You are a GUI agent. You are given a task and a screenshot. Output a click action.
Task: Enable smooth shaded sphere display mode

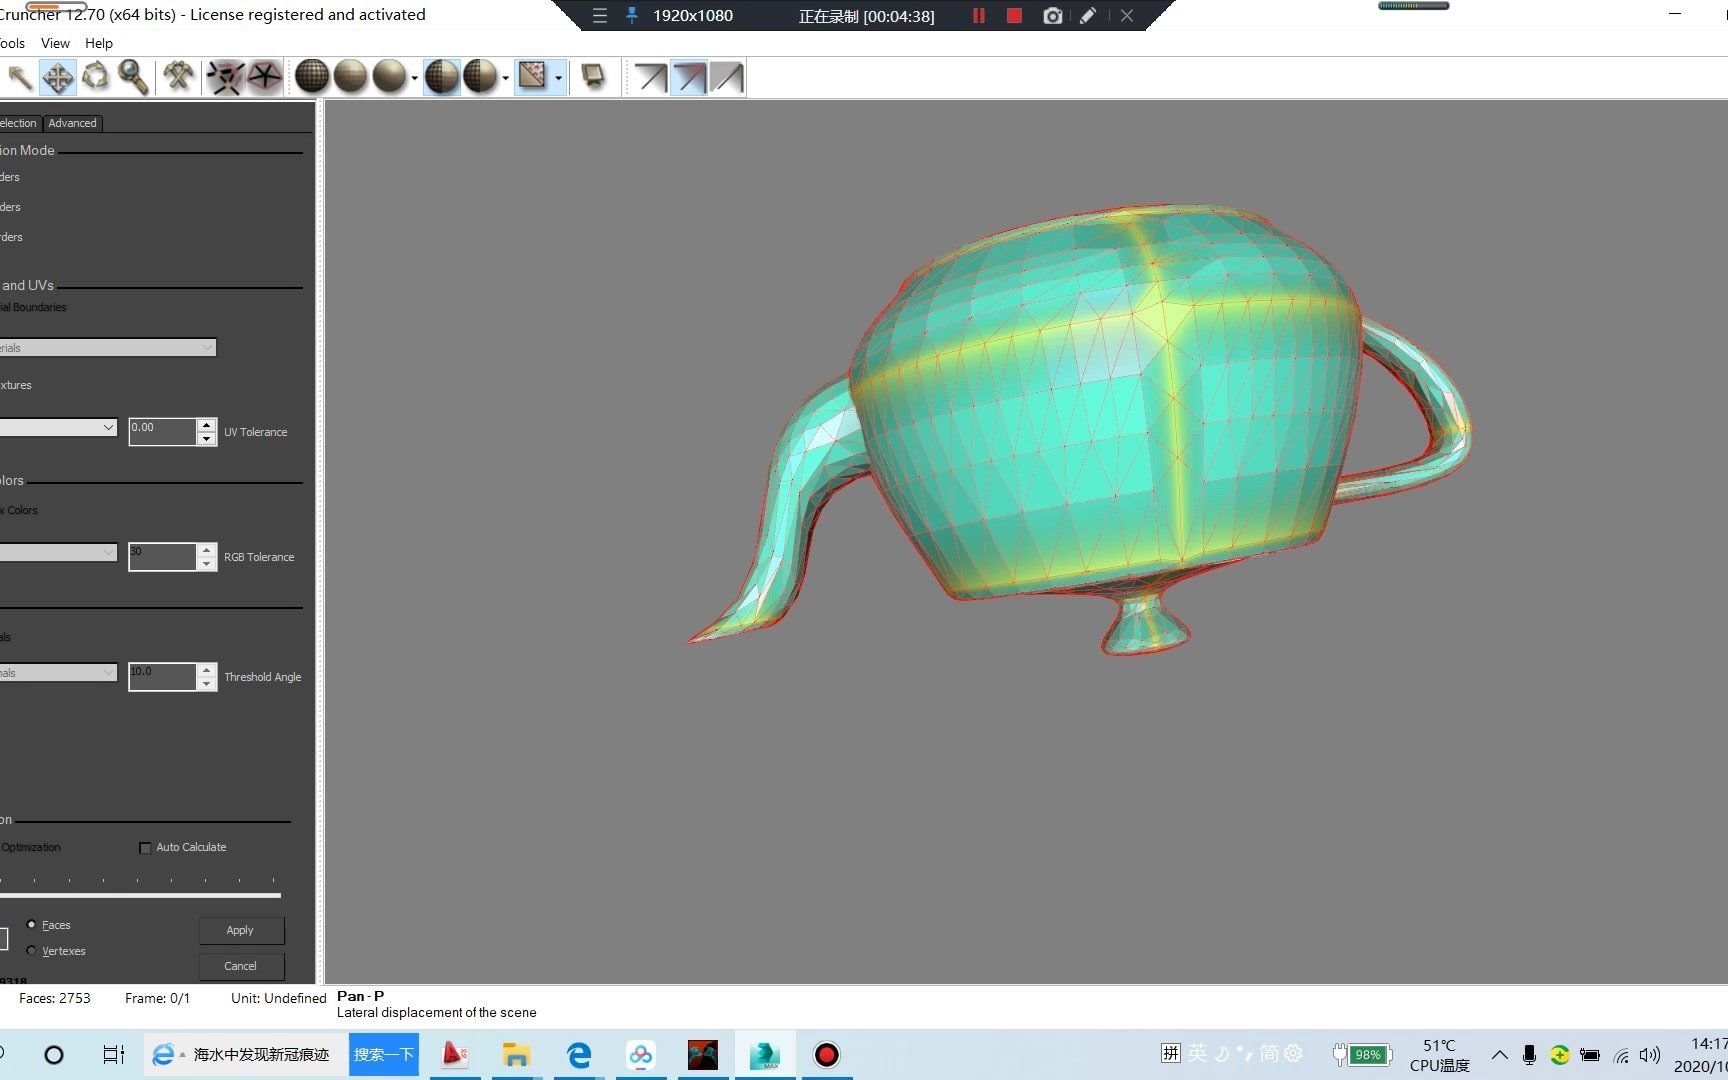coord(389,77)
